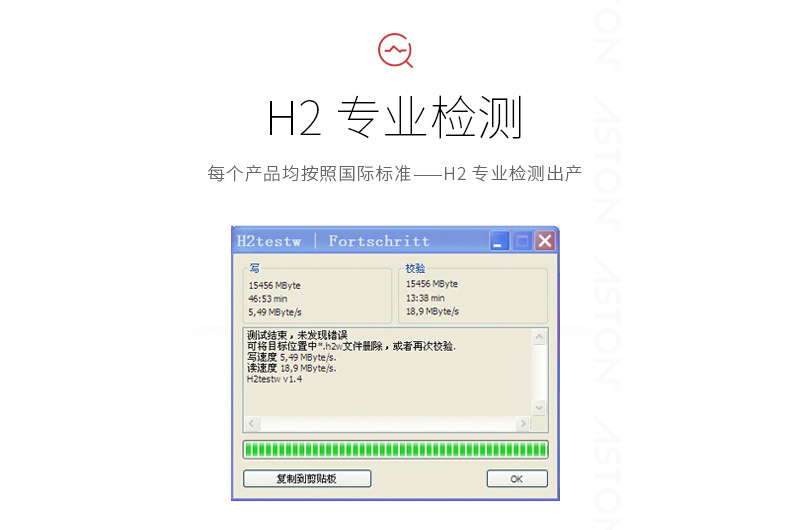Click the log's scroll right arrow
Viewport: 790px width, 530px height.
click(x=523, y=424)
